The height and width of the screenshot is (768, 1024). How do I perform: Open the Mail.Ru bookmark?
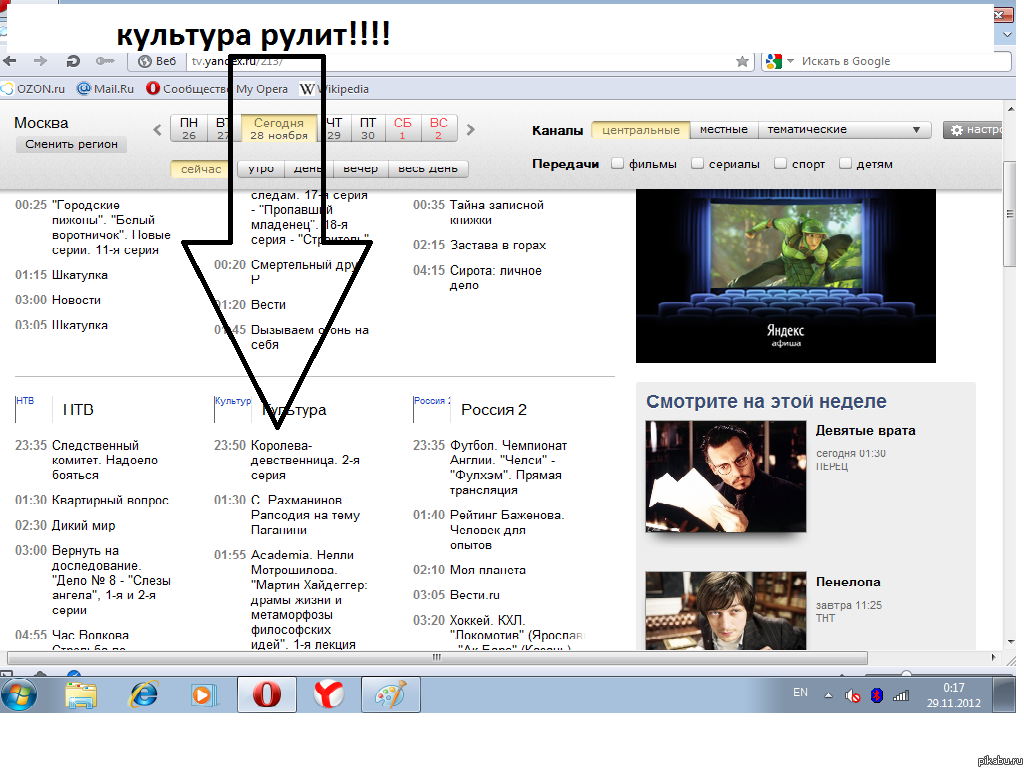pos(105,89)
